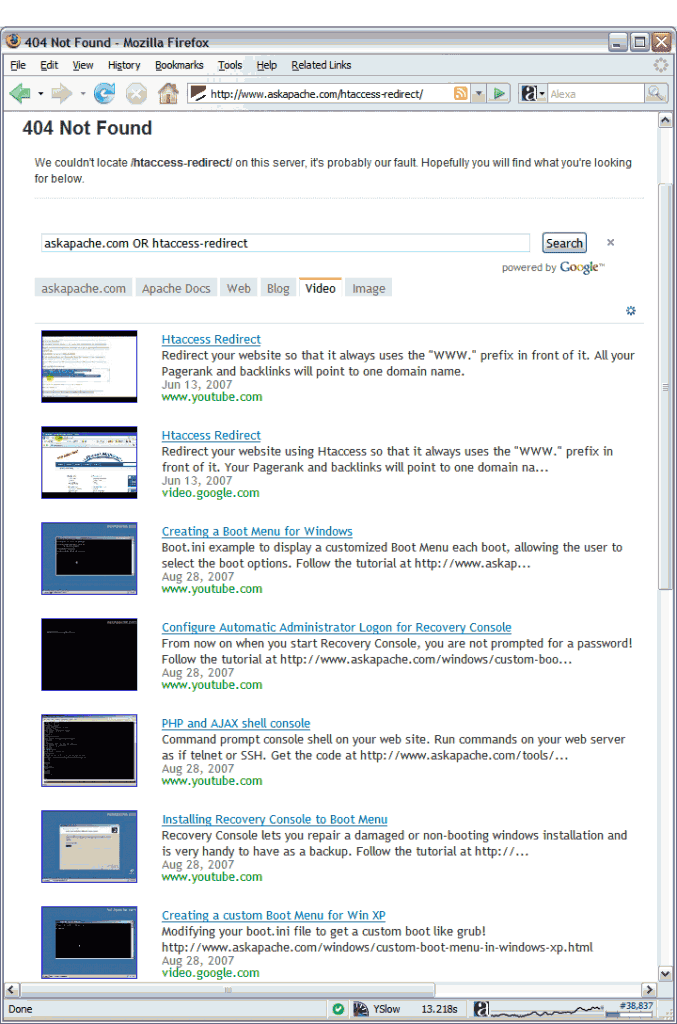Click the Alexa search magnifier icon

656,94
